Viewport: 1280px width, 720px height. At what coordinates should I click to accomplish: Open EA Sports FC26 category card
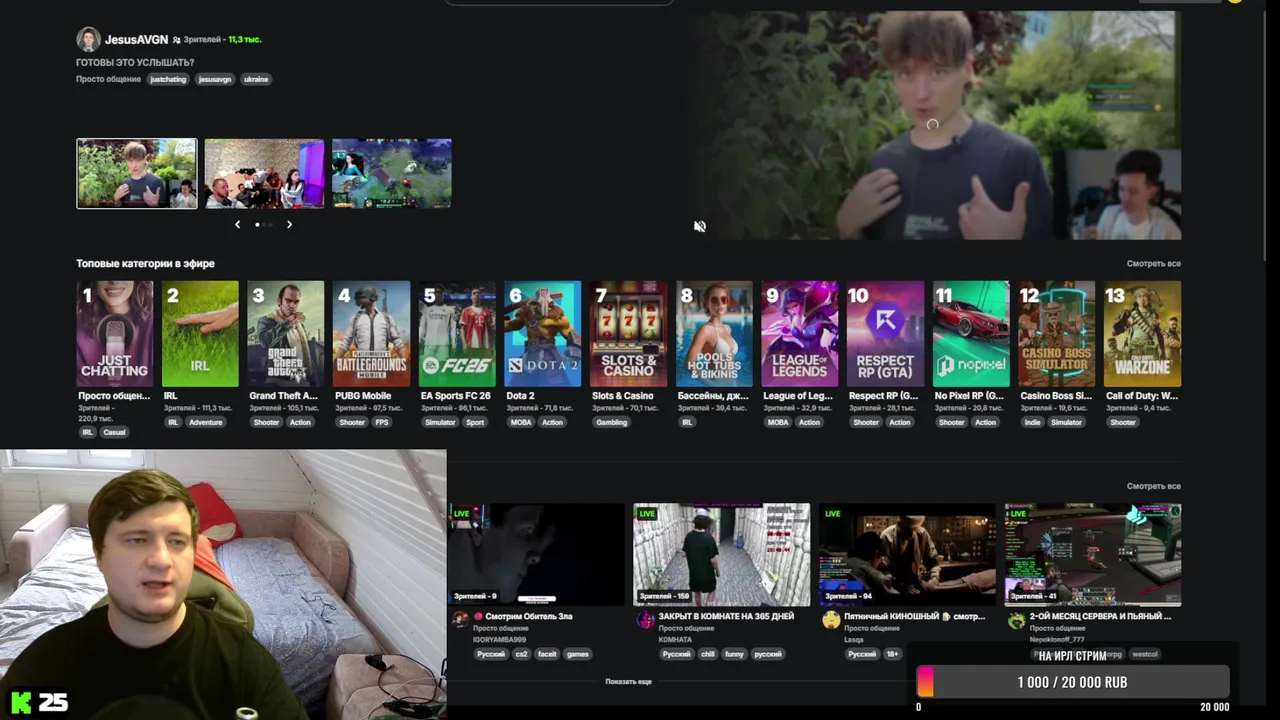457,334
